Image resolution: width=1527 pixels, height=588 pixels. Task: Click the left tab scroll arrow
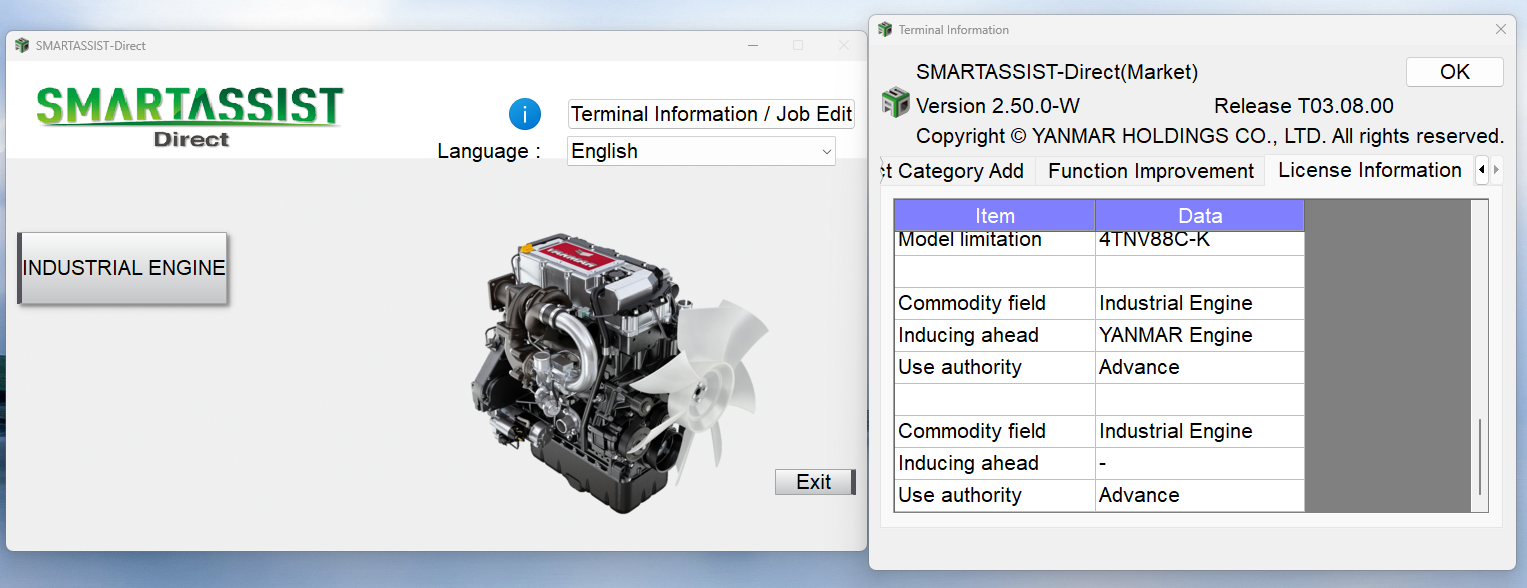(1482, 170)
